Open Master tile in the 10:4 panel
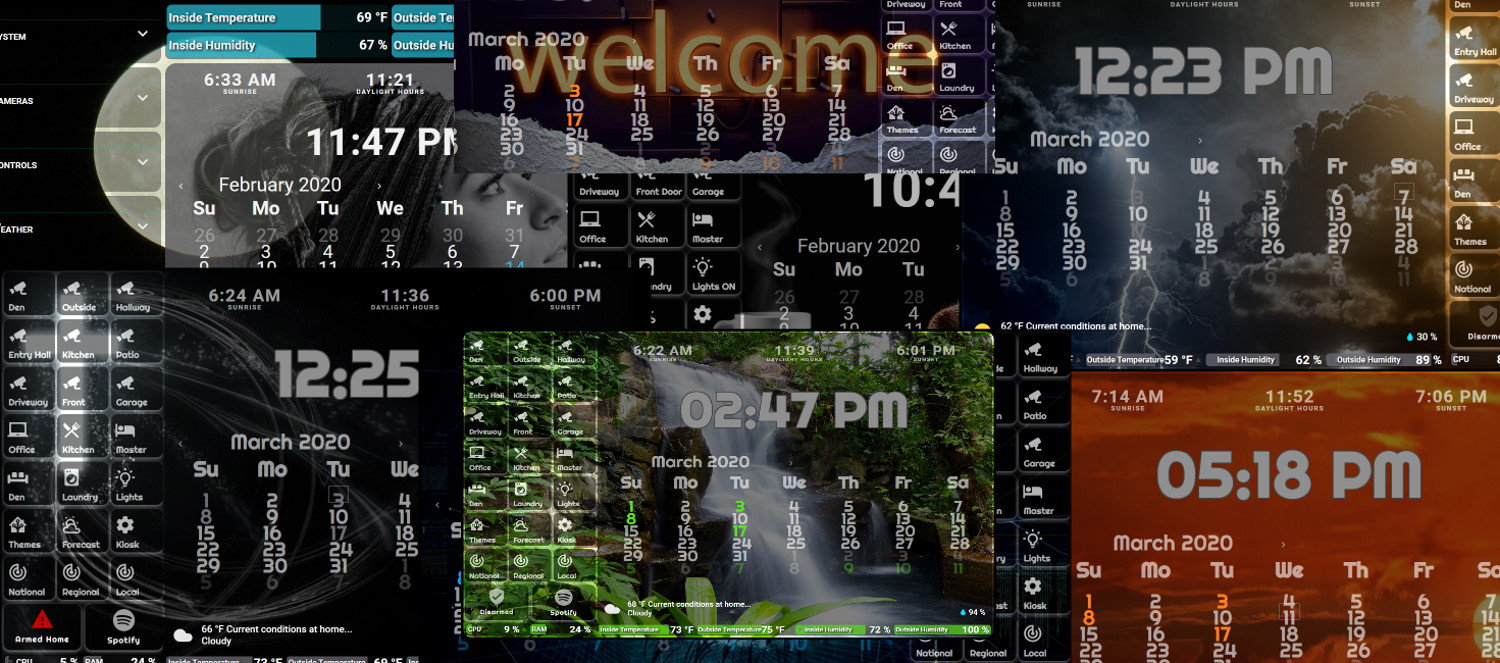Screen dimensions: 1500x663 [x=712, y=225]
